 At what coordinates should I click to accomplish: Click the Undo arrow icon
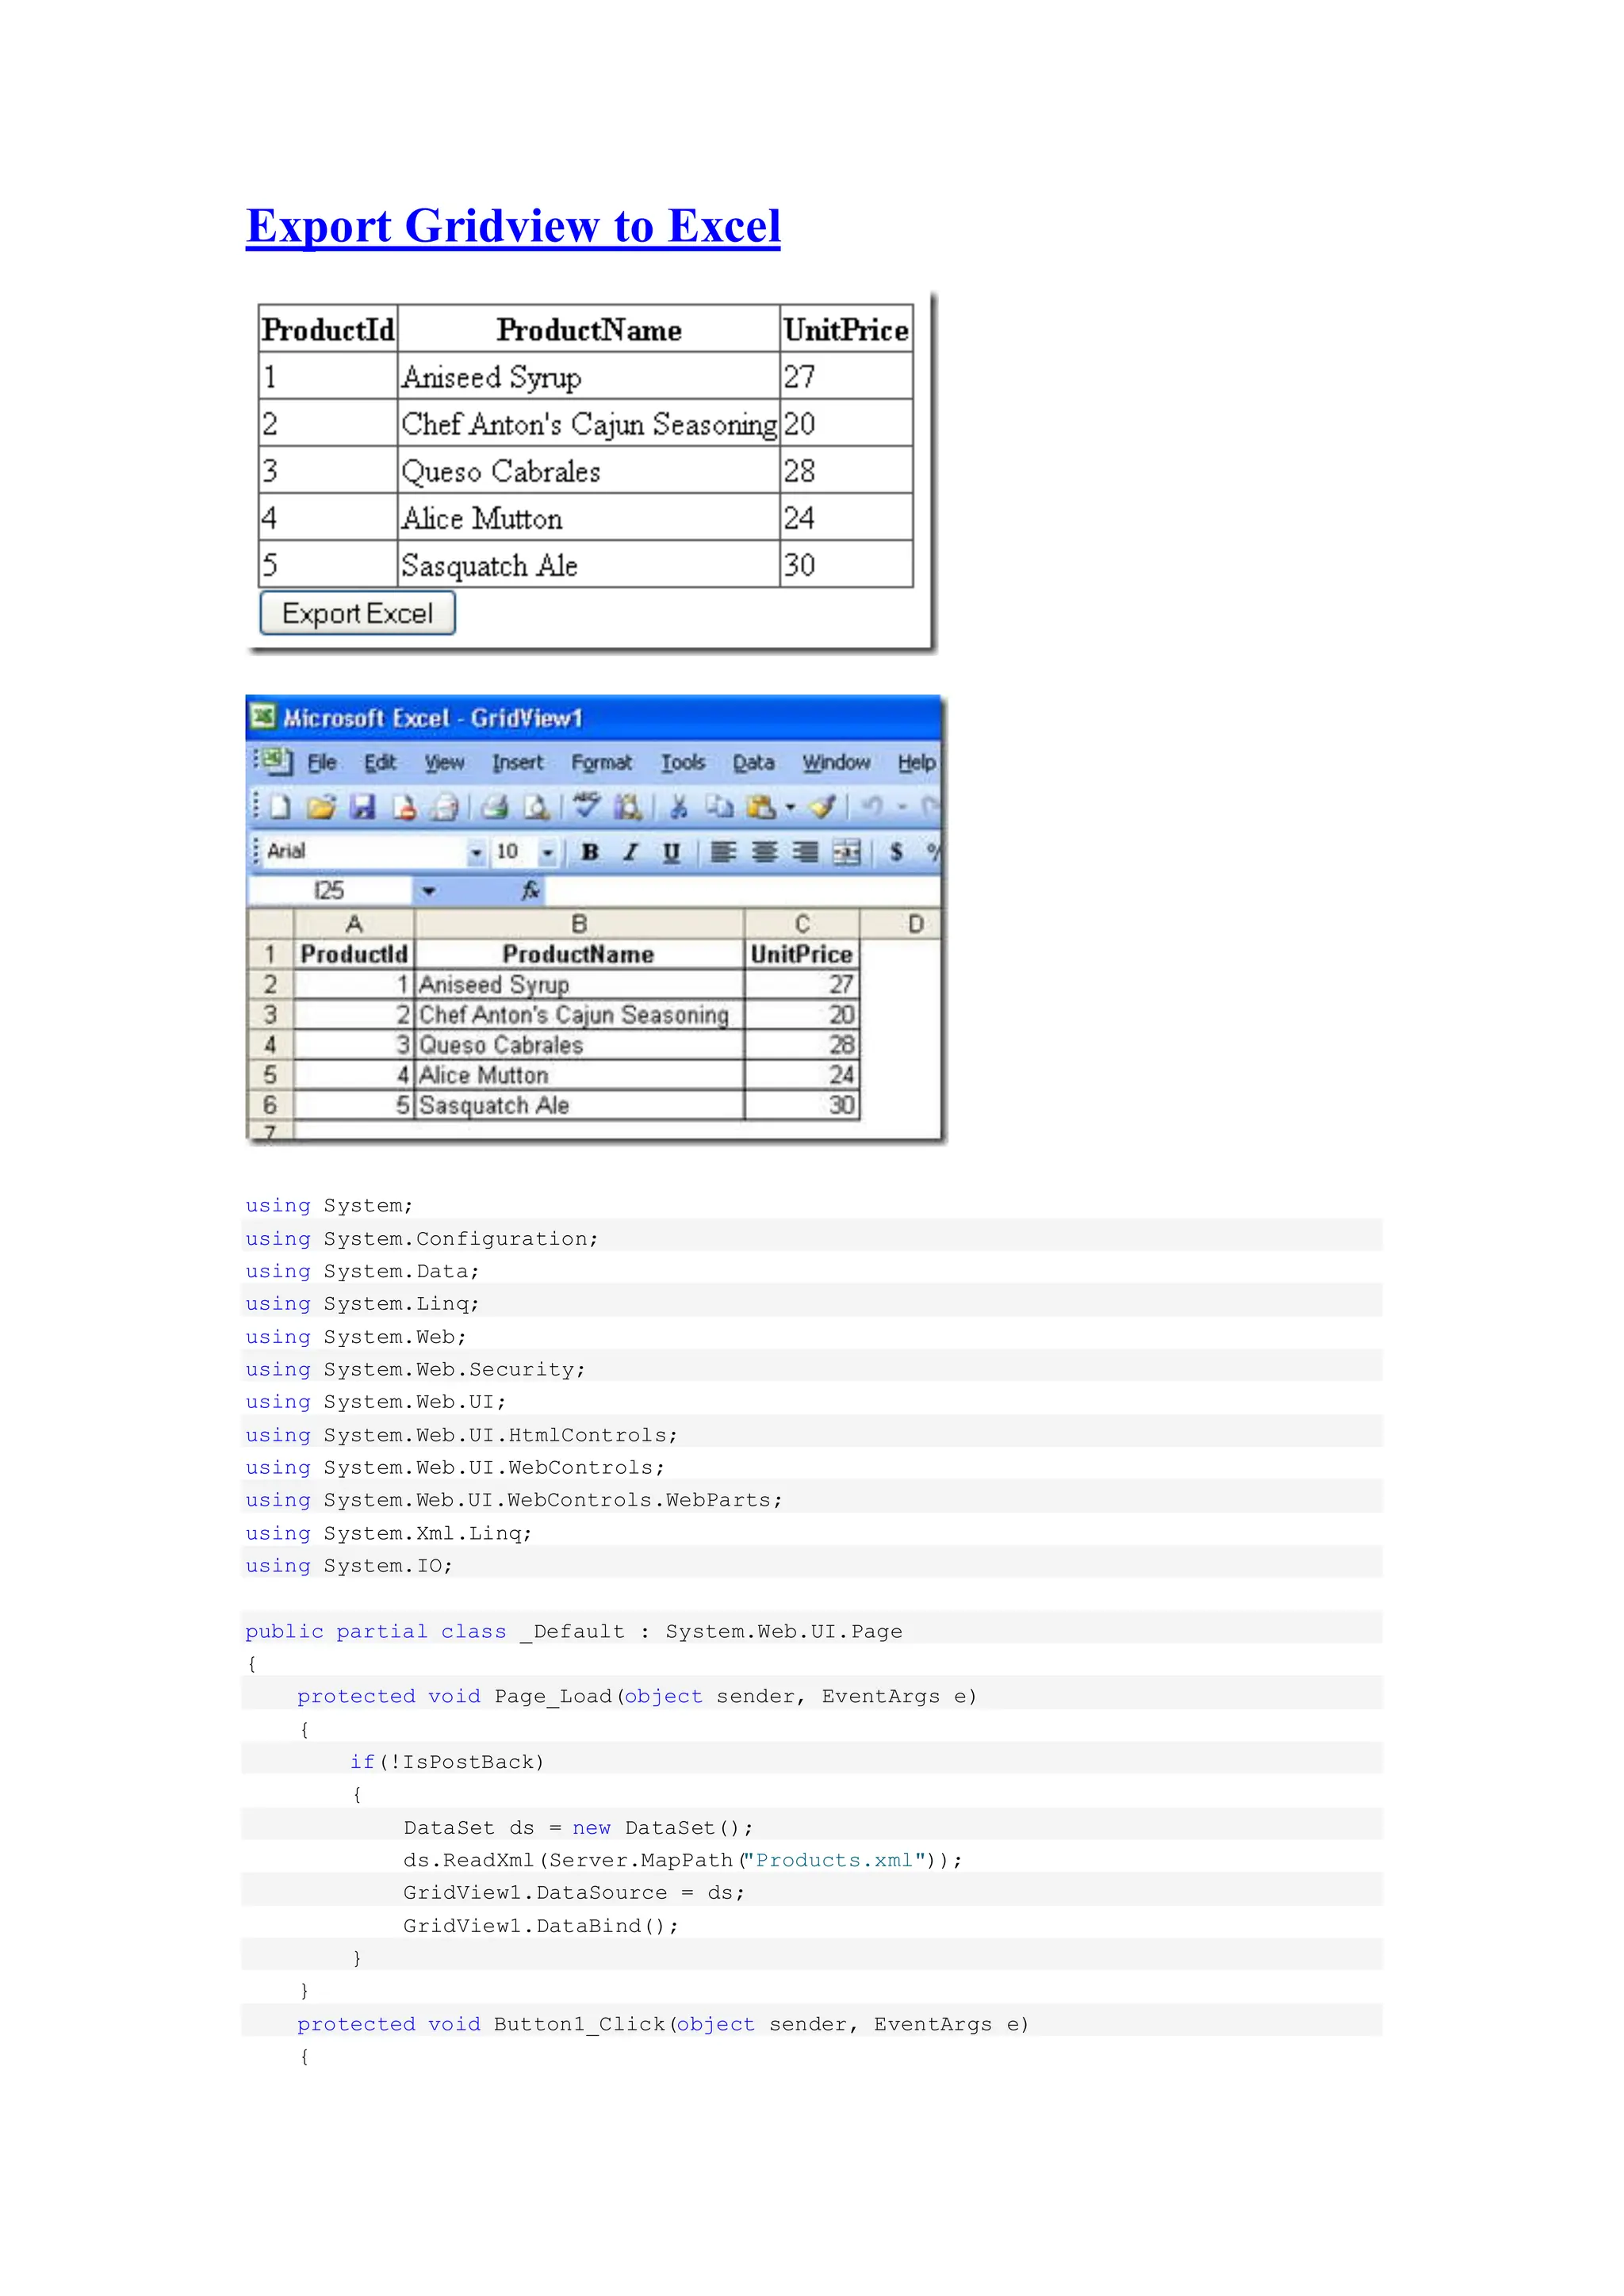pos(872,806)
